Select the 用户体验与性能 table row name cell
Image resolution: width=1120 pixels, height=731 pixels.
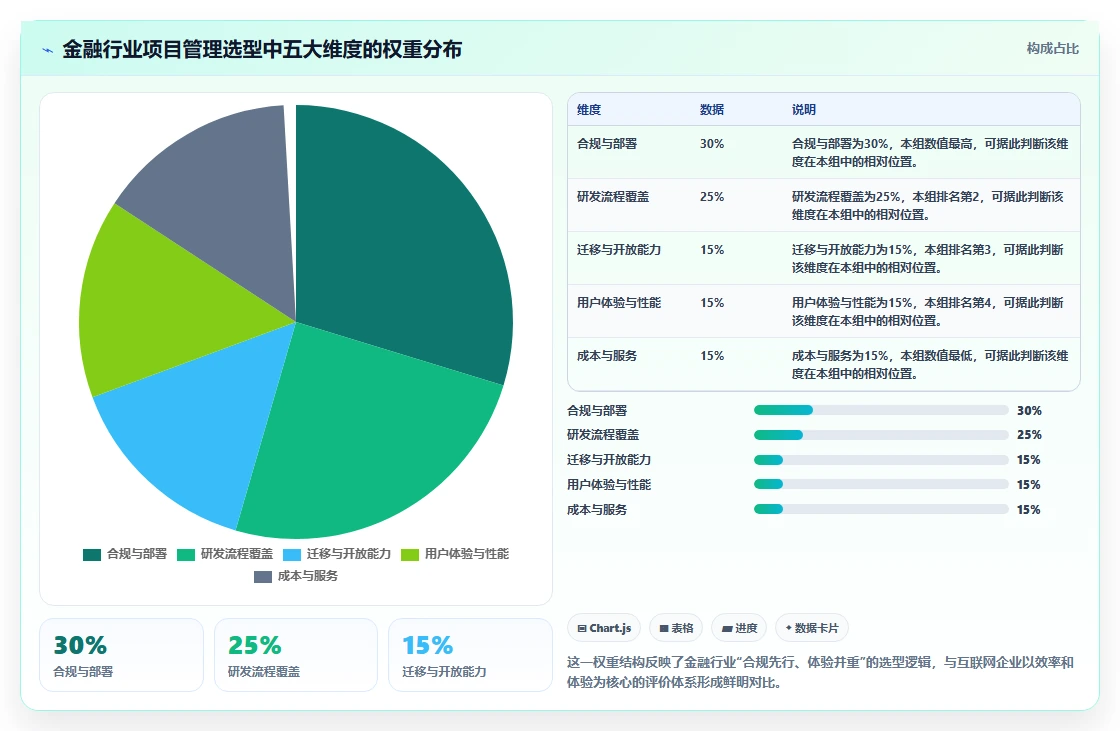pyautogui.click(x=619, y=302)
